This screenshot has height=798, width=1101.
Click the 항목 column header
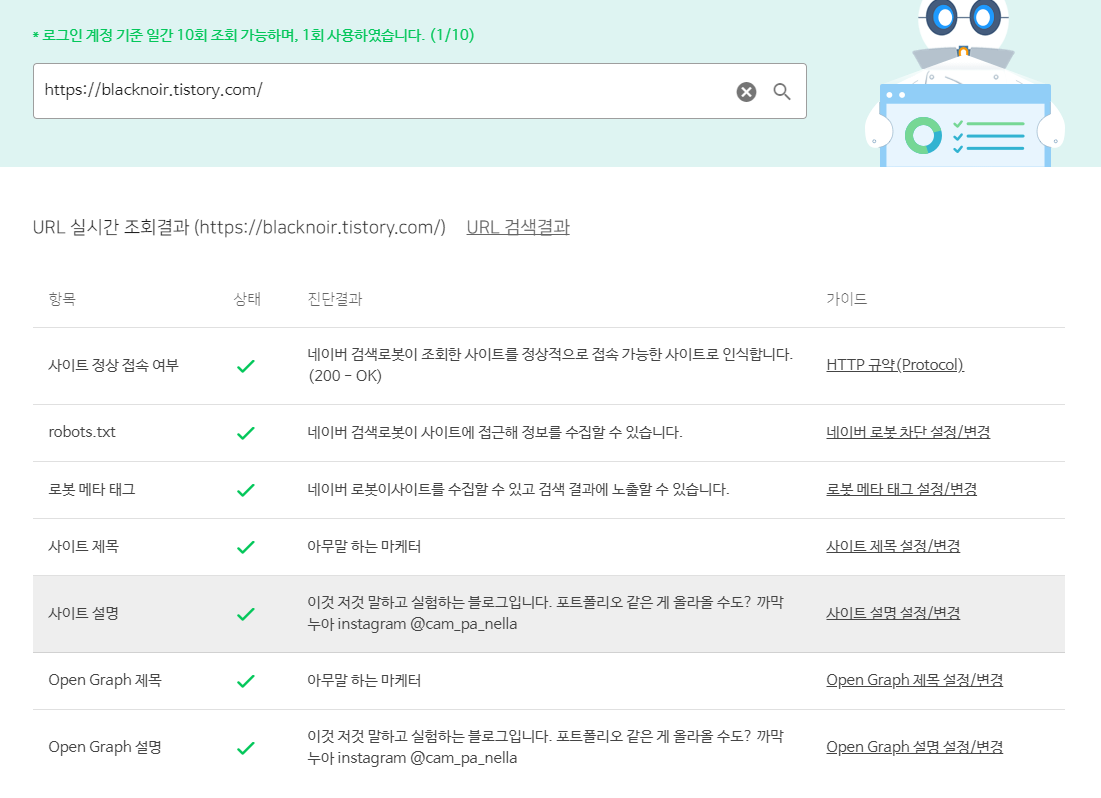(62, 299)
